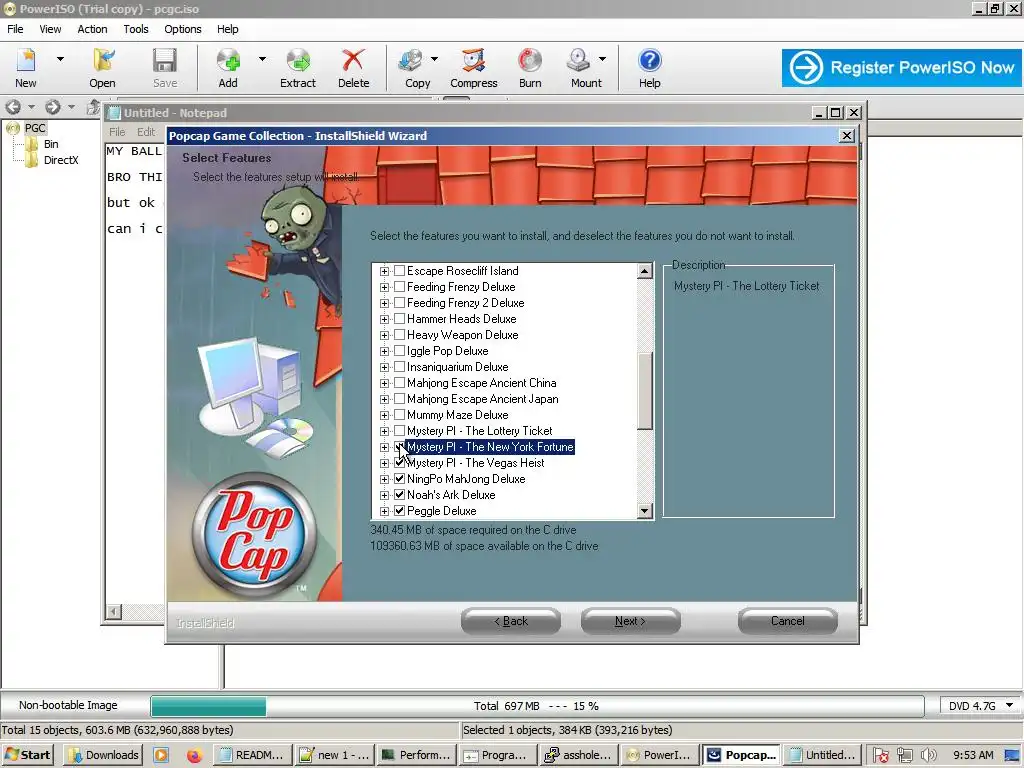The width and height of the screenshot is (1024, 768).
Task: Check the Hammer Heads Deluxe checkbox
Action: 400,319
